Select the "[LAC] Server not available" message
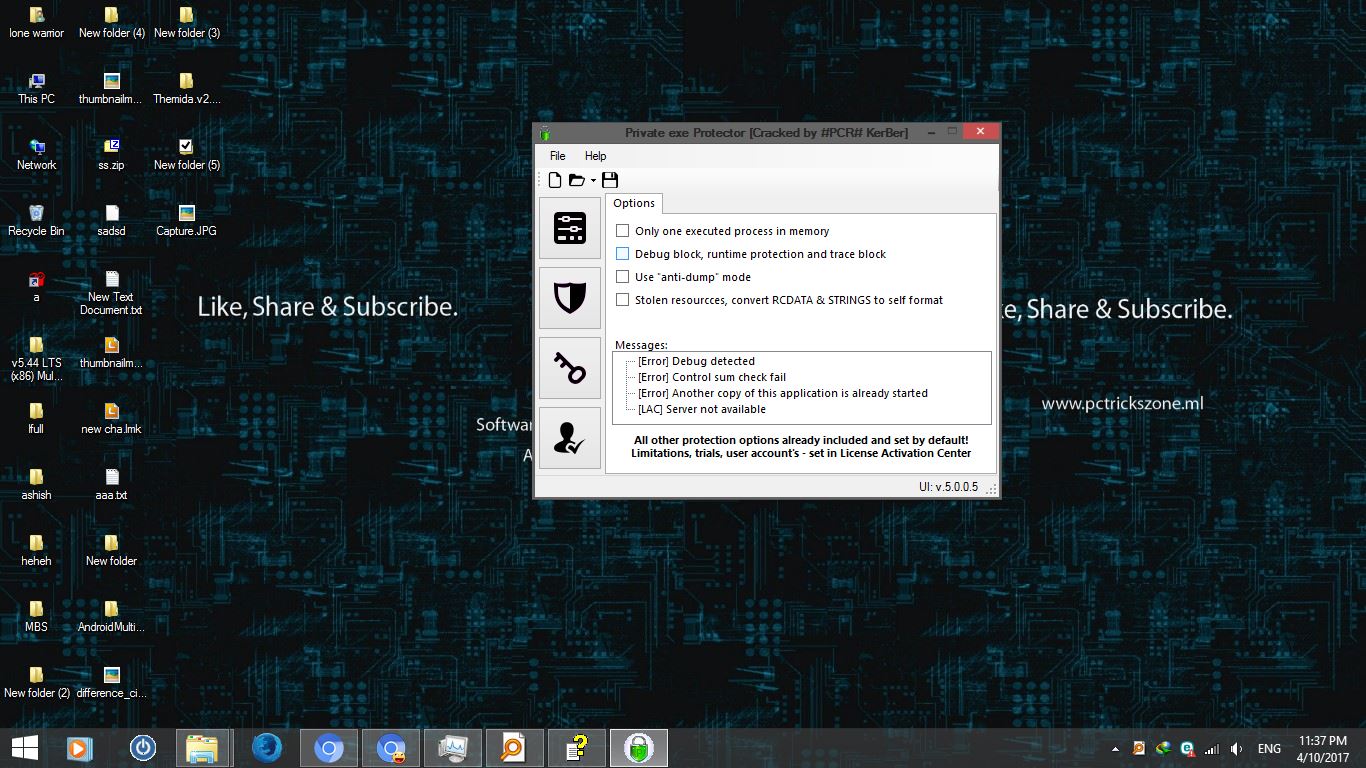This screenshot has width=1366, height=768. 702,409
